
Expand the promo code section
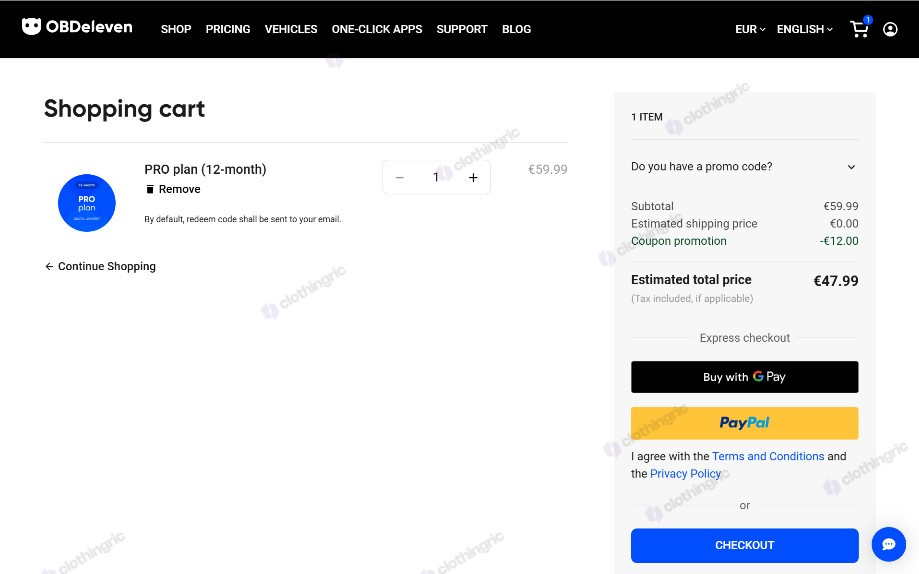(744, 167)
